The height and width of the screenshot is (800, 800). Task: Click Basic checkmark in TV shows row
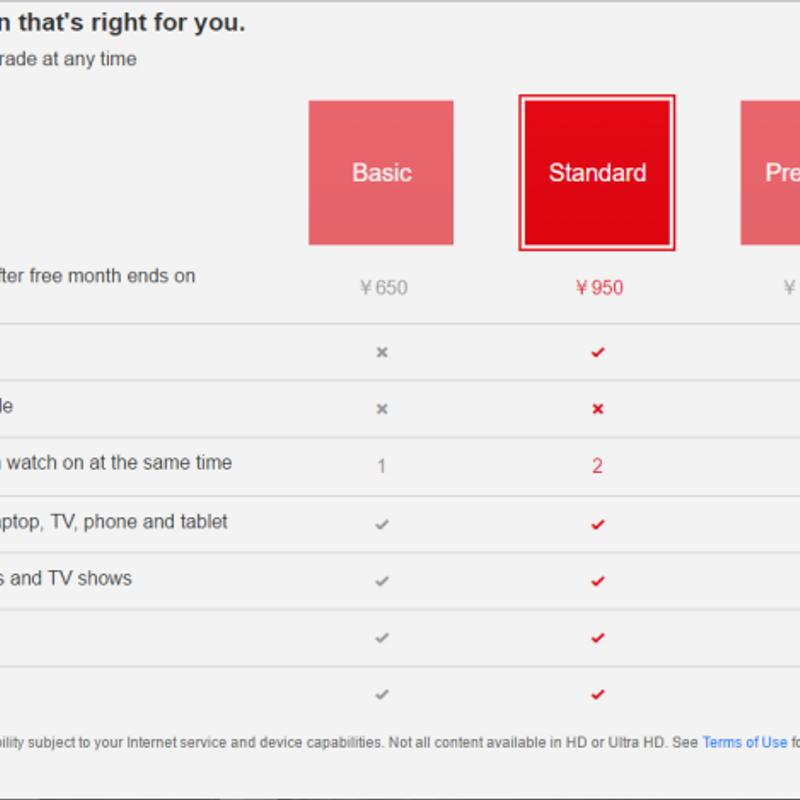point(382,581)
